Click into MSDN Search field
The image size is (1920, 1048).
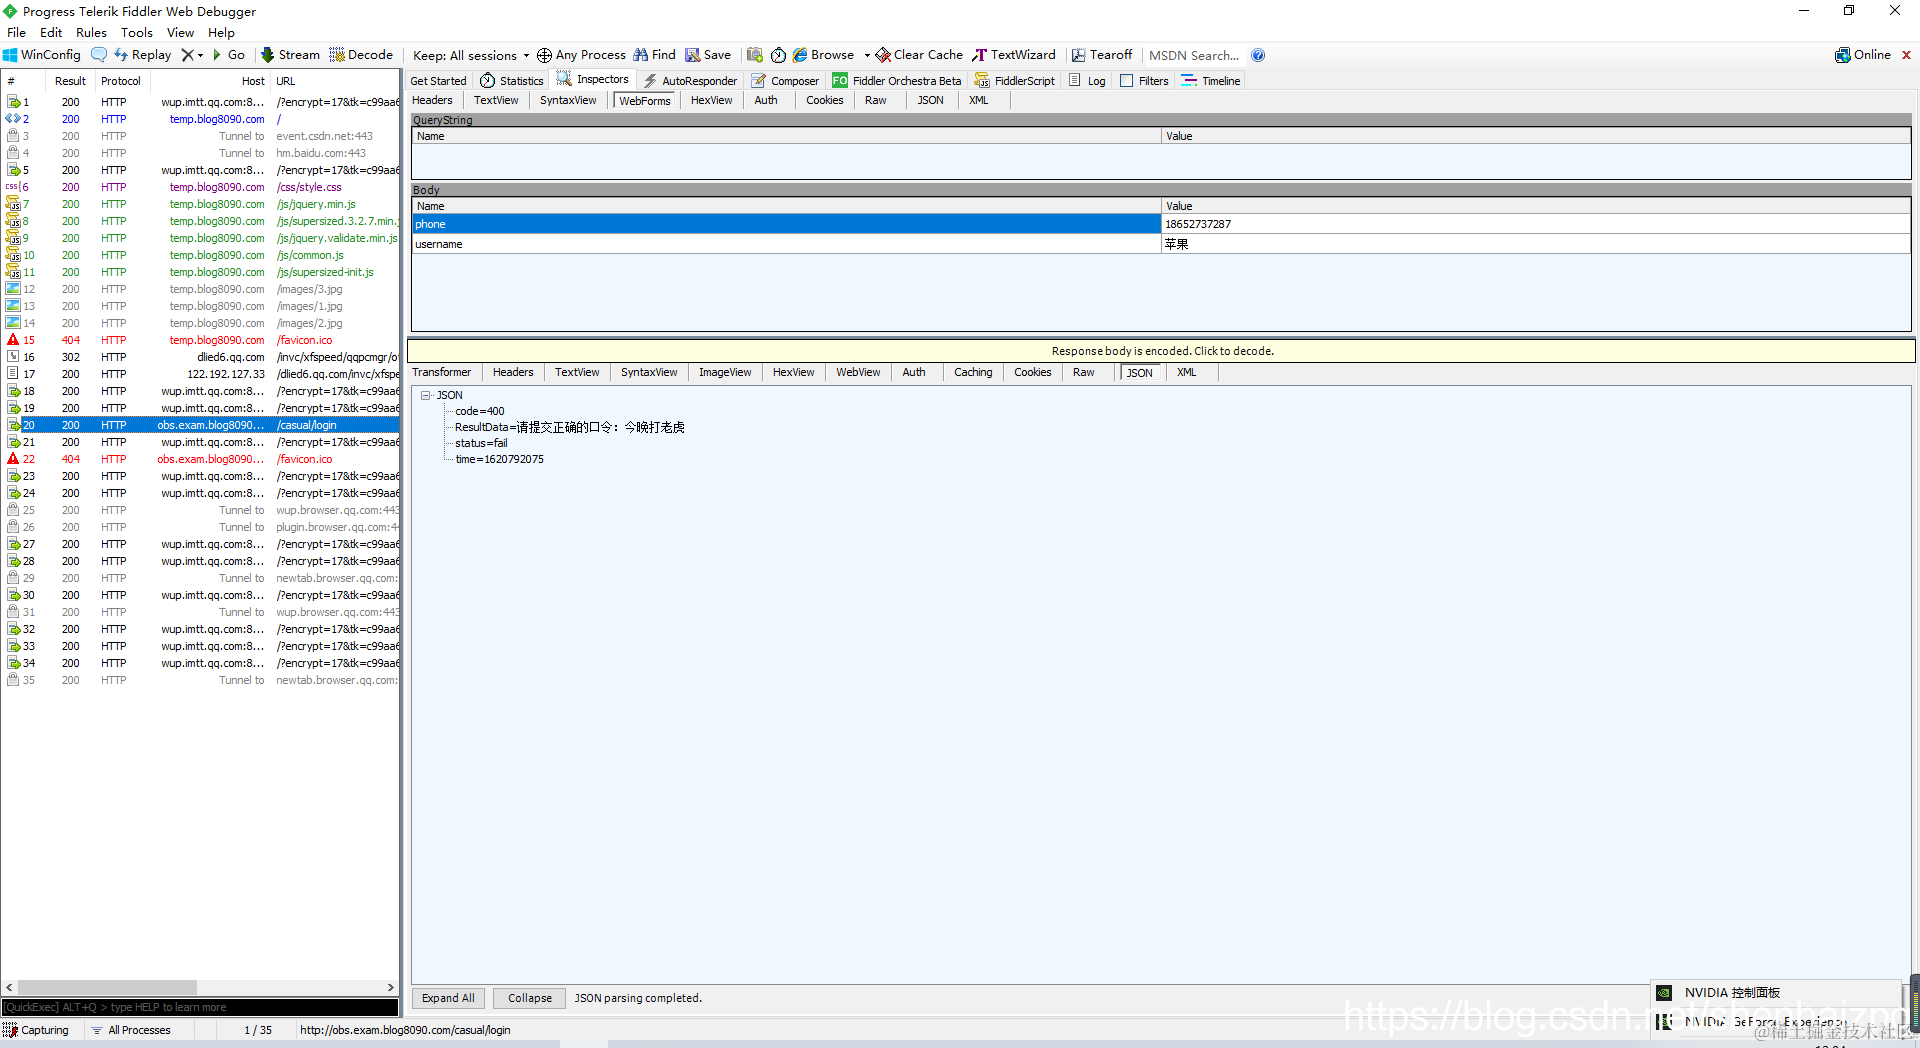click(1194, 55)
